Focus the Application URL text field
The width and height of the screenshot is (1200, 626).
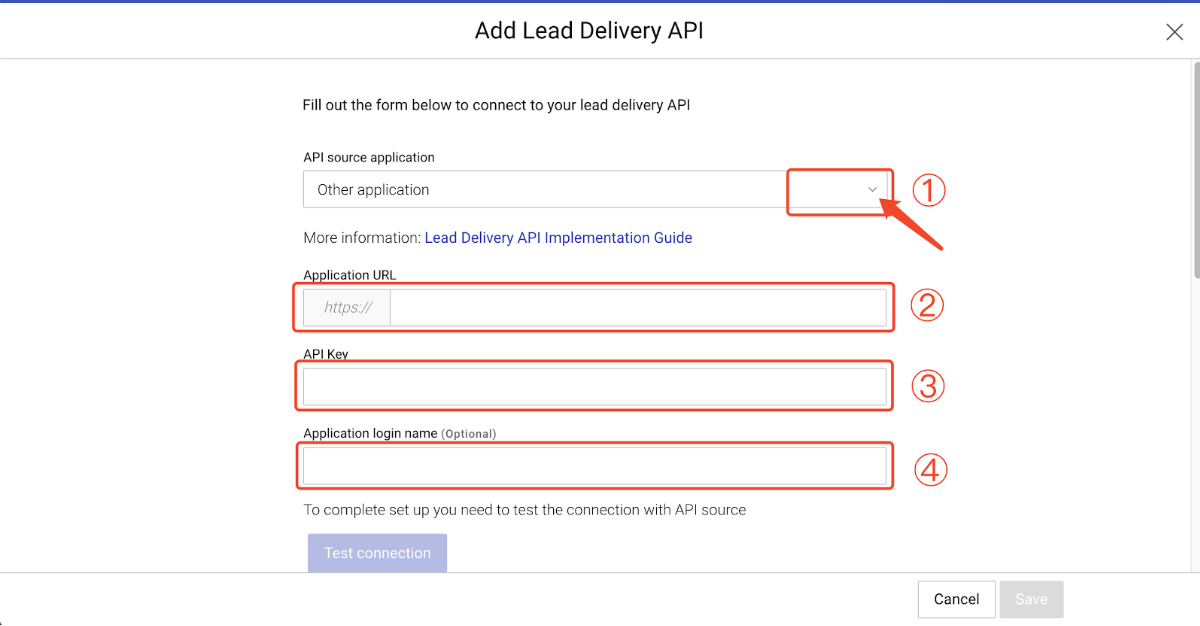(x=637, y=308)
